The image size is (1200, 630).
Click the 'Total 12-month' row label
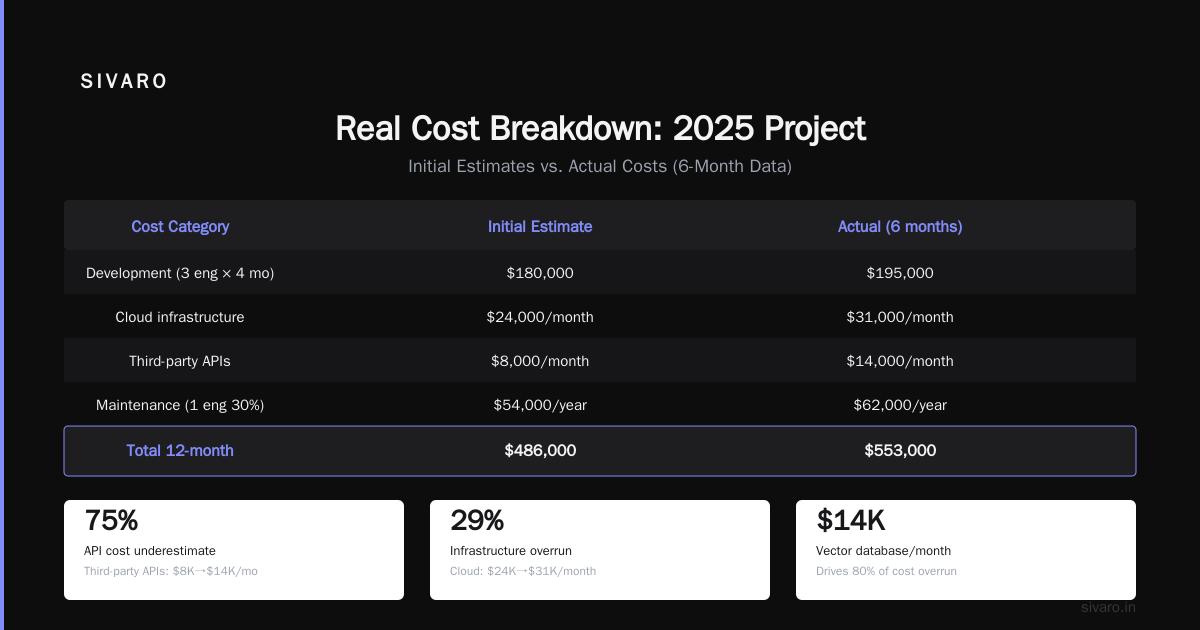coord(180,451)
